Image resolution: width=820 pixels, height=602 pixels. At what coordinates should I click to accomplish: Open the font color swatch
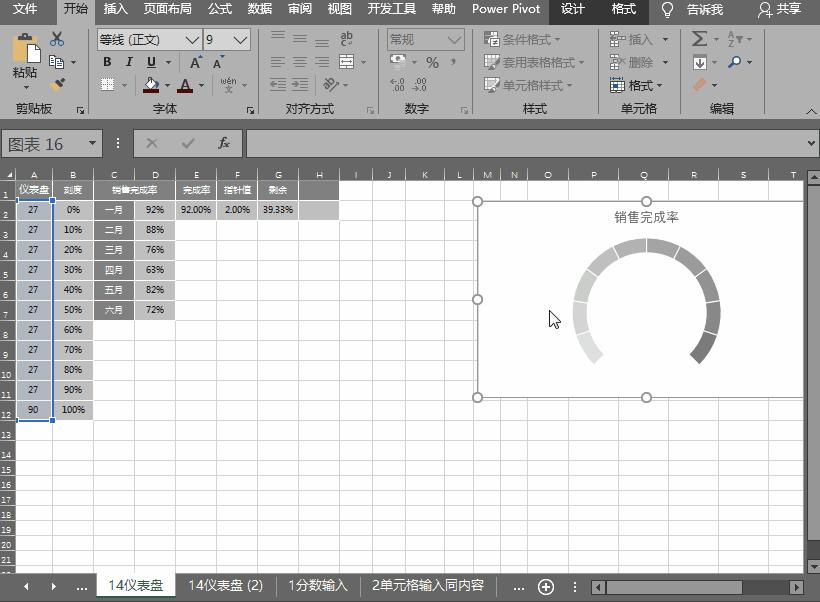[x=185, y=87]
